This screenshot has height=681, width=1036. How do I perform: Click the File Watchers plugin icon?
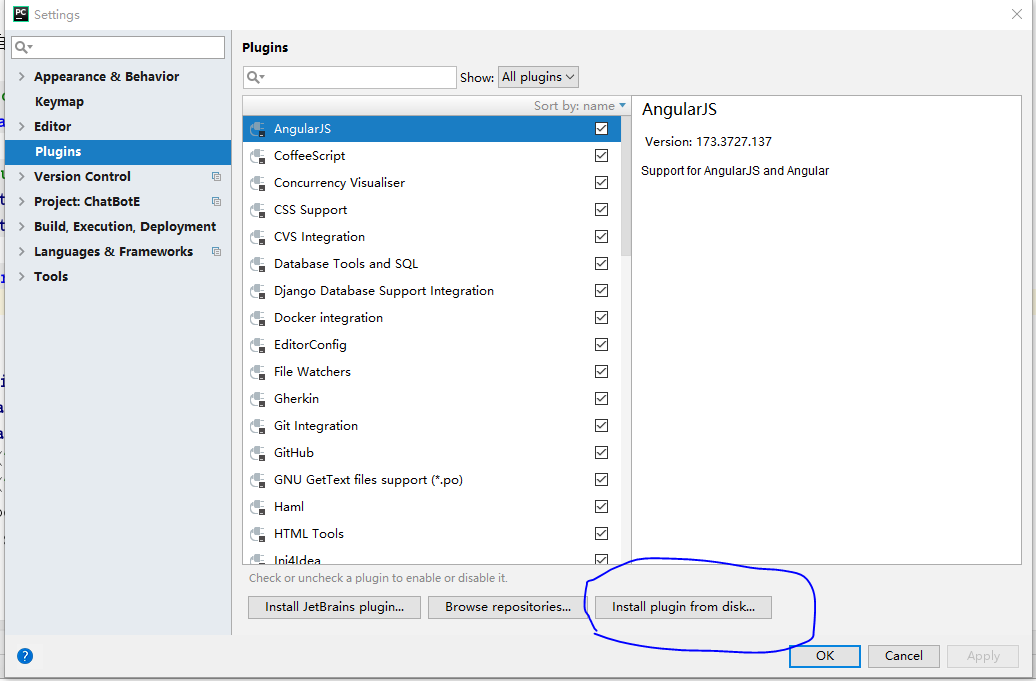(x=258, y=373)
